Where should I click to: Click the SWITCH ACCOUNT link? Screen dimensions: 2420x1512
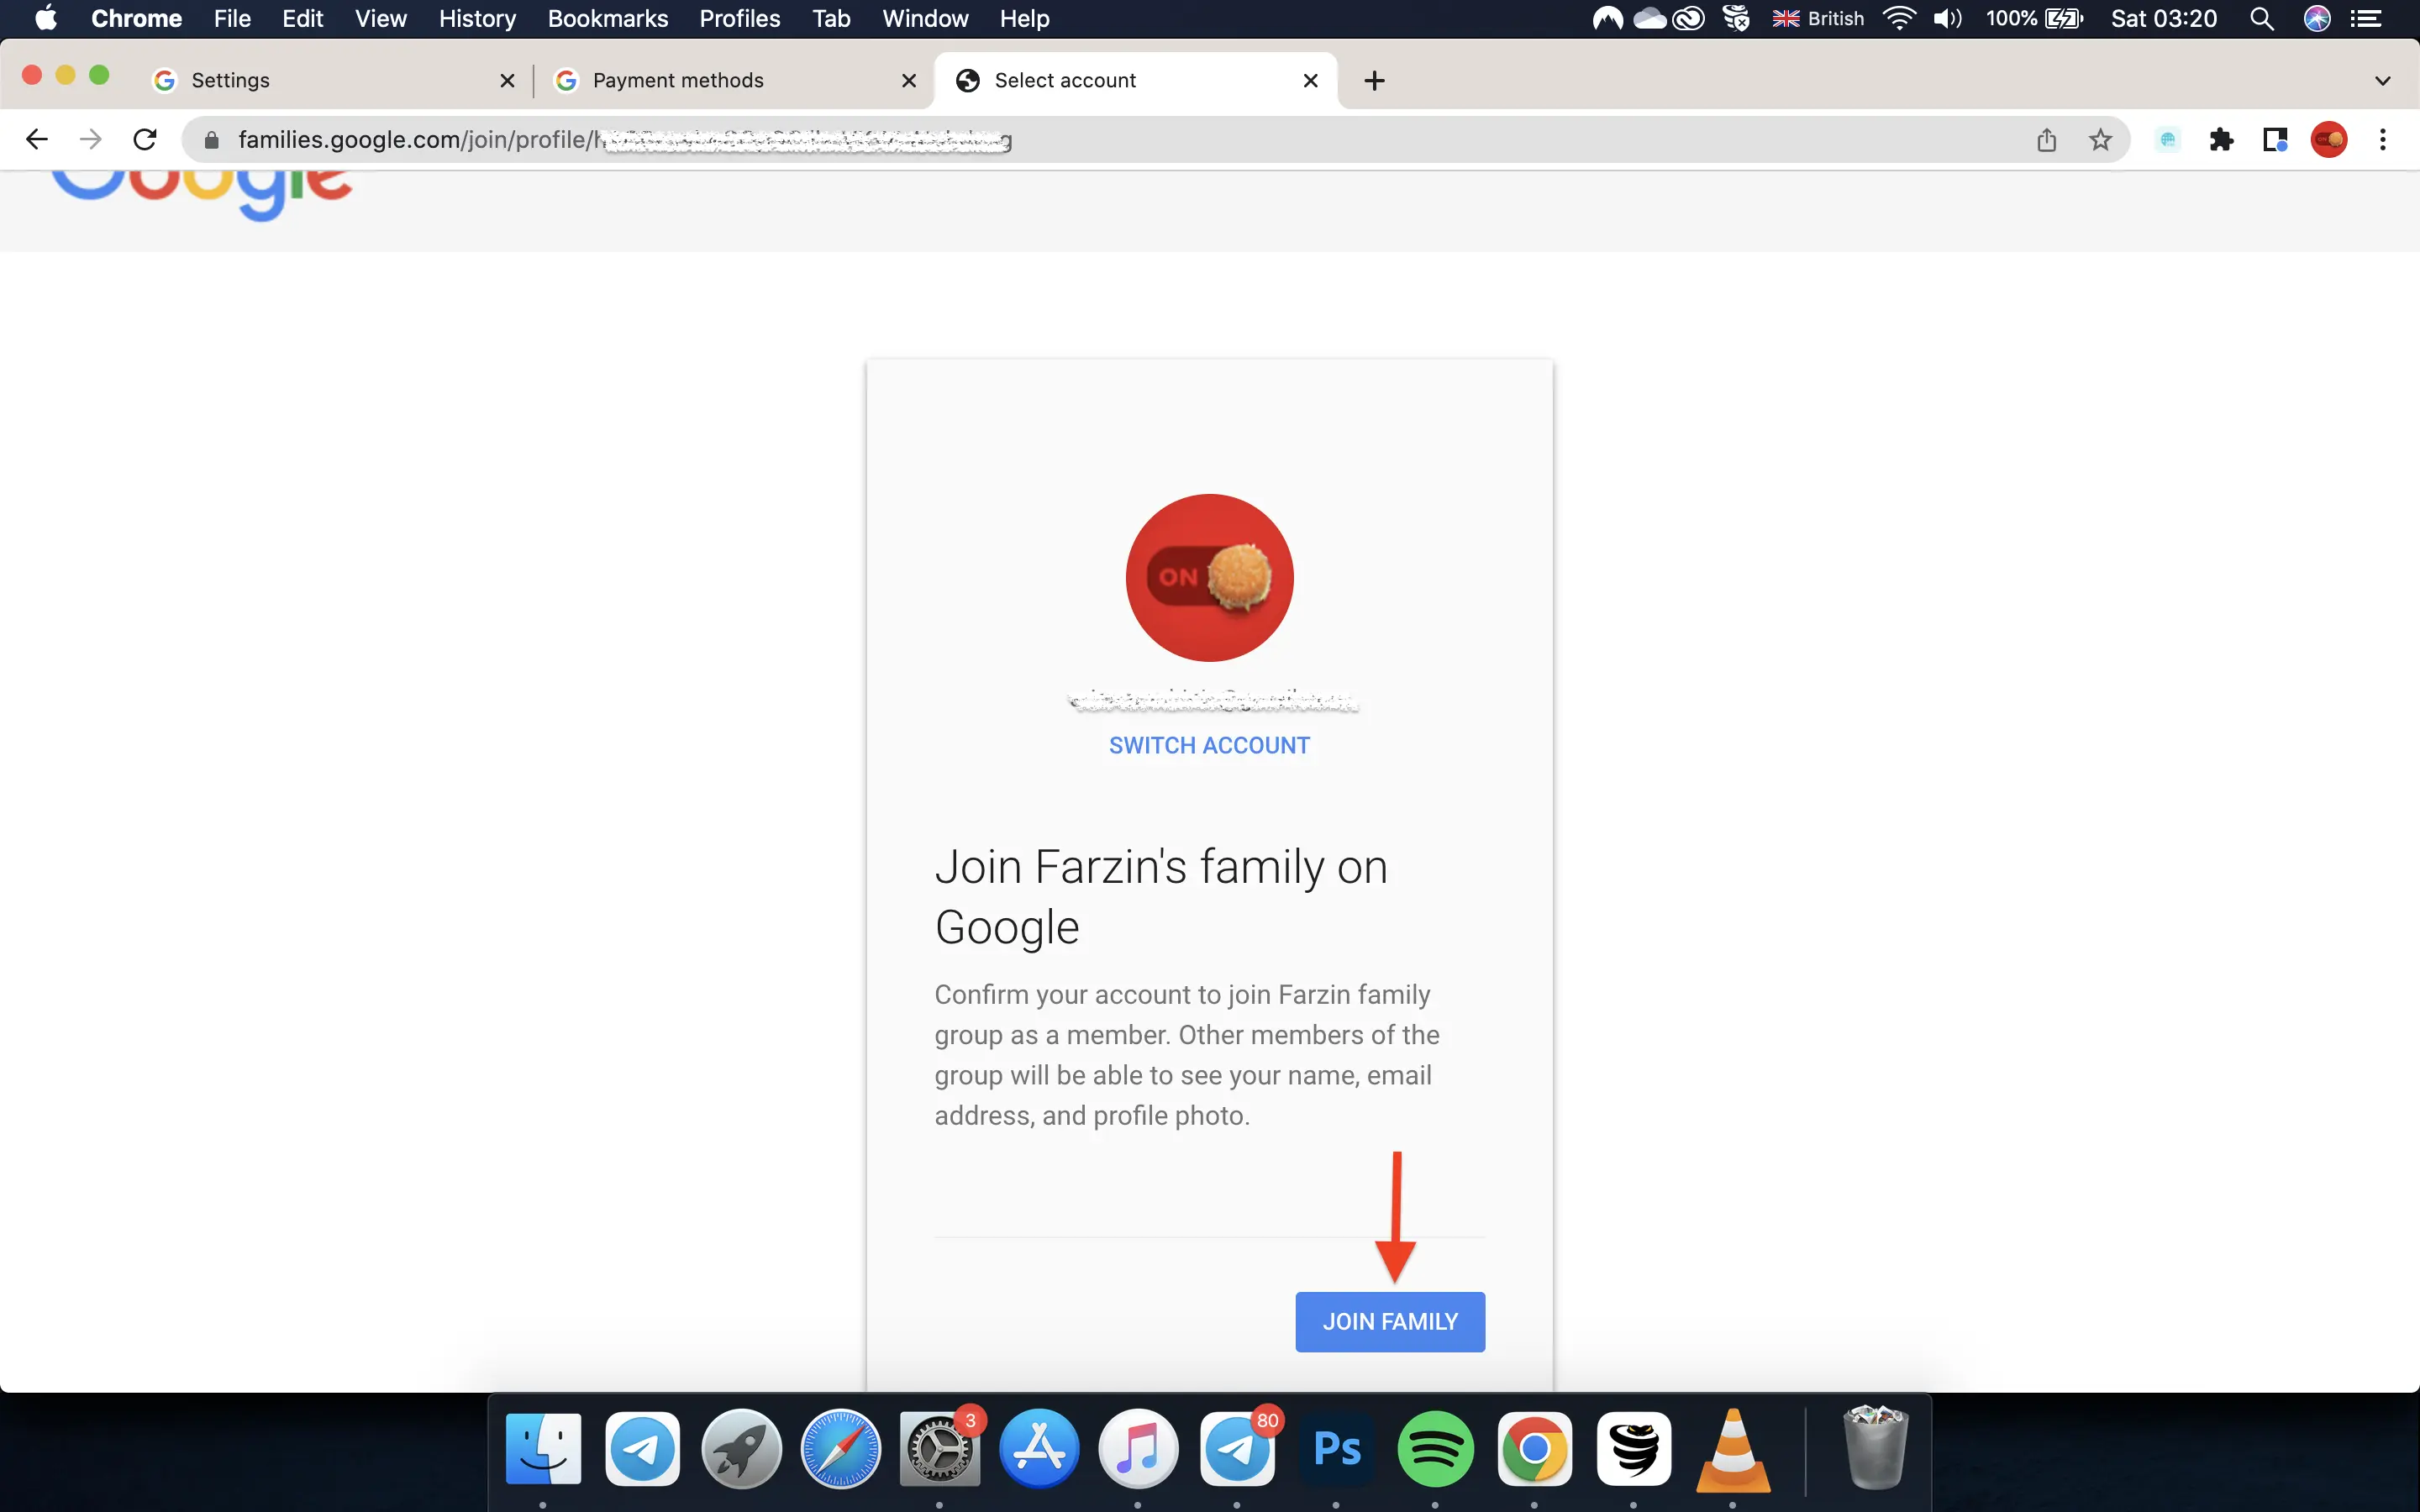1209,746
